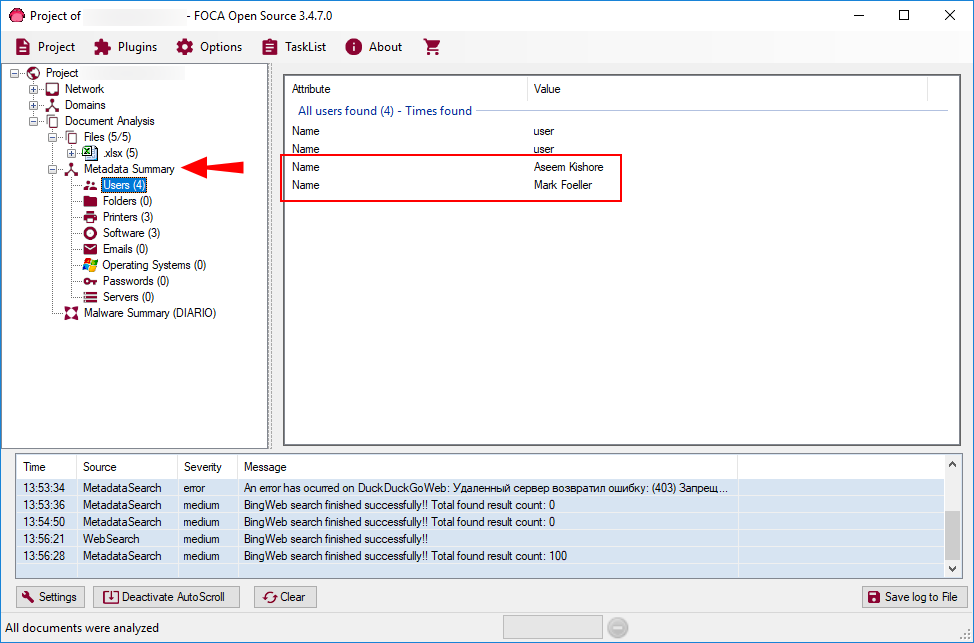Select Folders (0) in the tree

[127, 201]
